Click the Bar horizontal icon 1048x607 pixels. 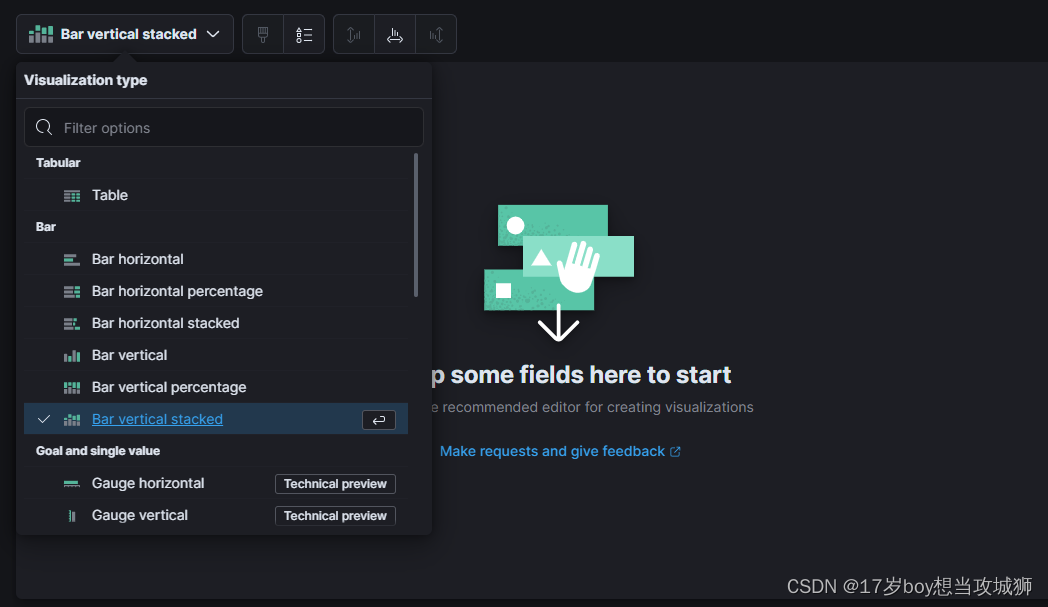coord(72,260)
